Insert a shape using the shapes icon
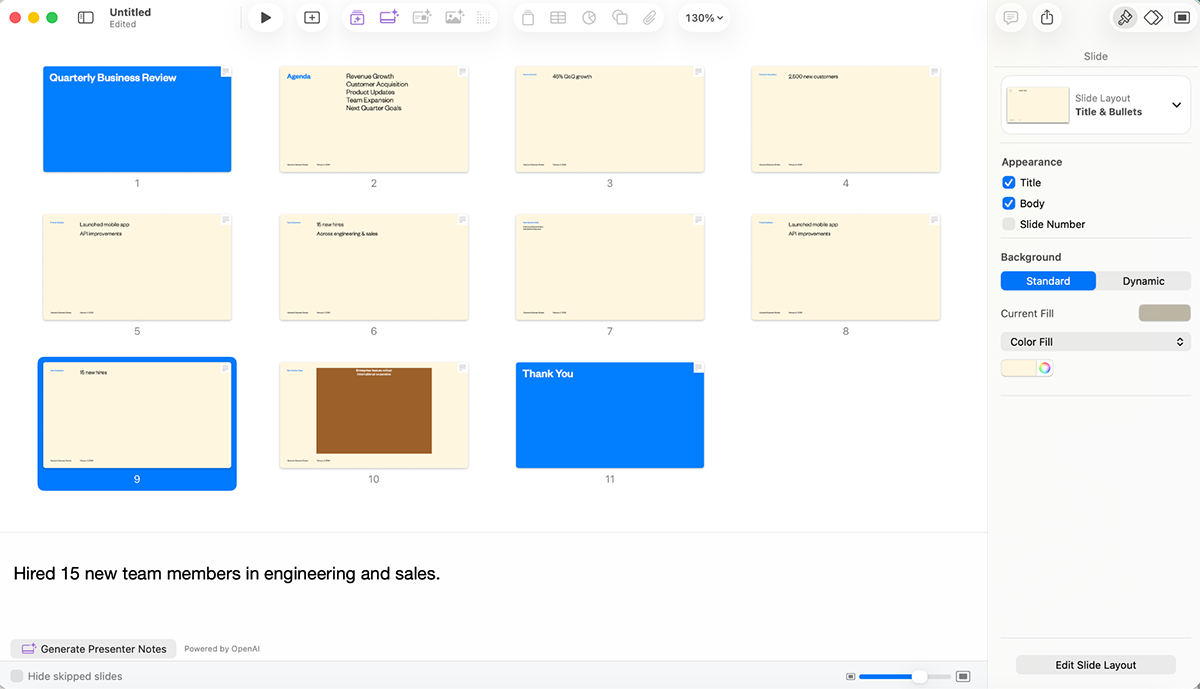This screenshot has width=1200, height=689. 618,17
